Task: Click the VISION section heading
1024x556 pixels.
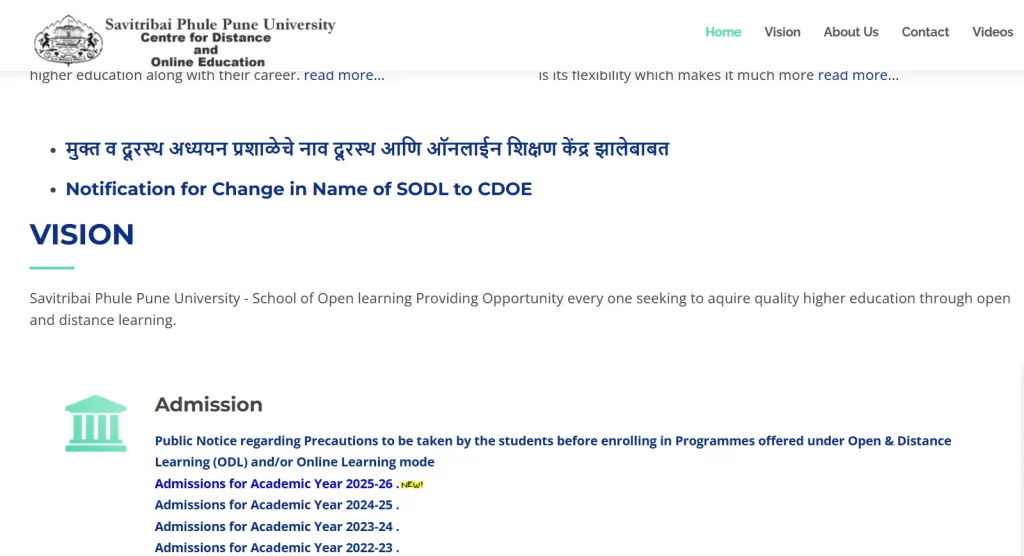Action: pos(82,235)
